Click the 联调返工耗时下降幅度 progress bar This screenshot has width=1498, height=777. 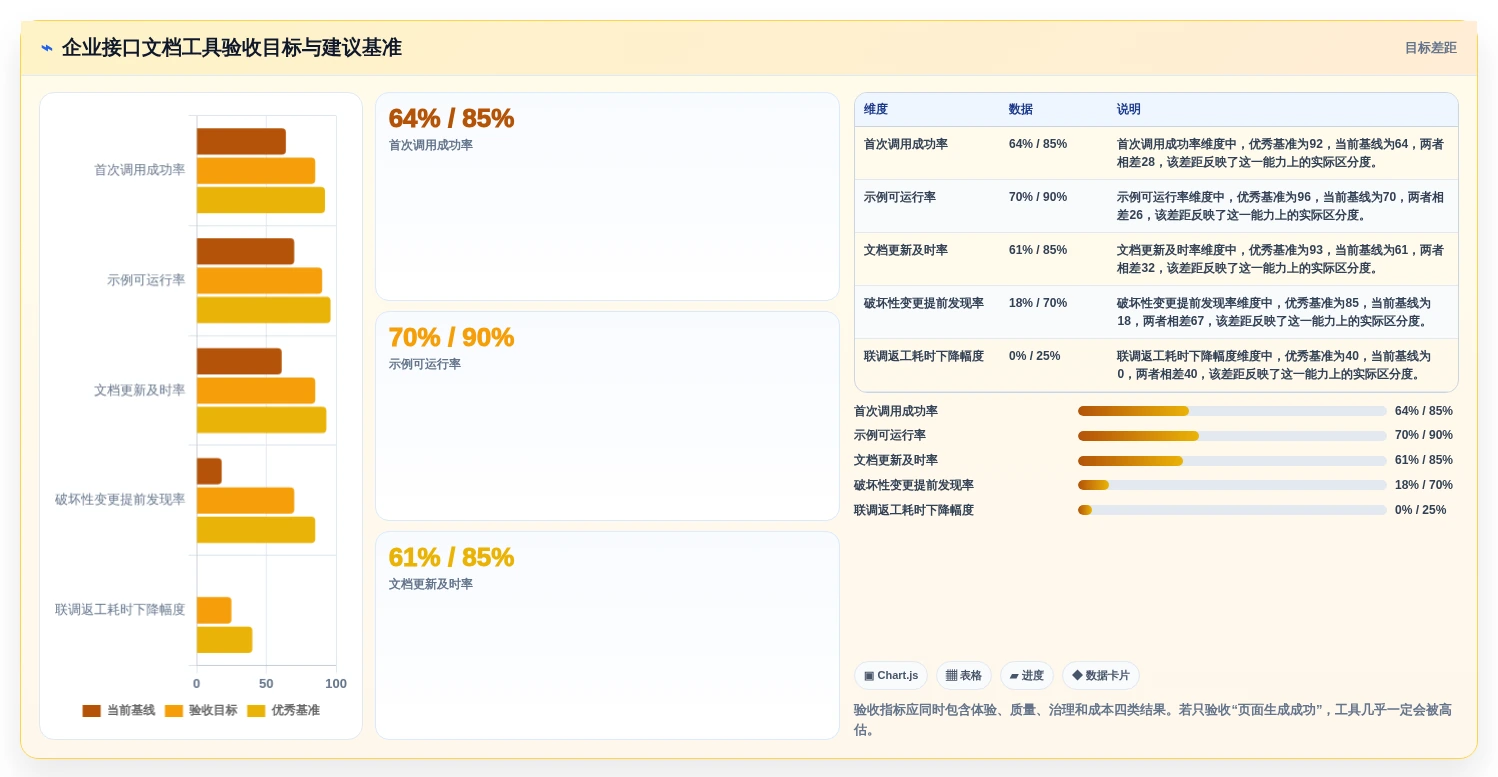click(1232, 510)
